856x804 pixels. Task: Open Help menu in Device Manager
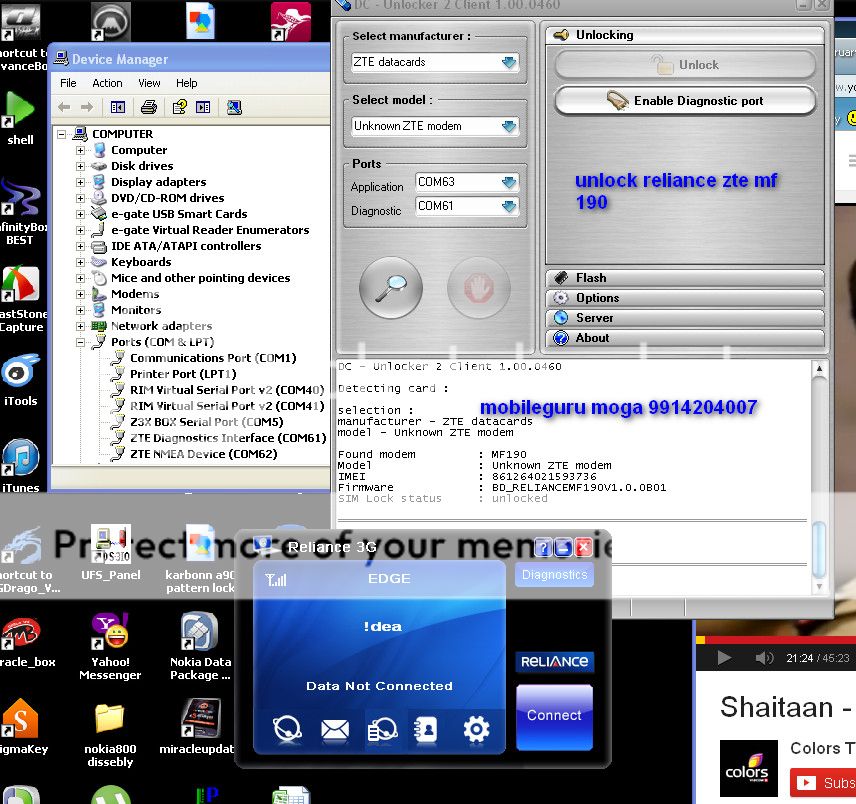tap(187, 83)
